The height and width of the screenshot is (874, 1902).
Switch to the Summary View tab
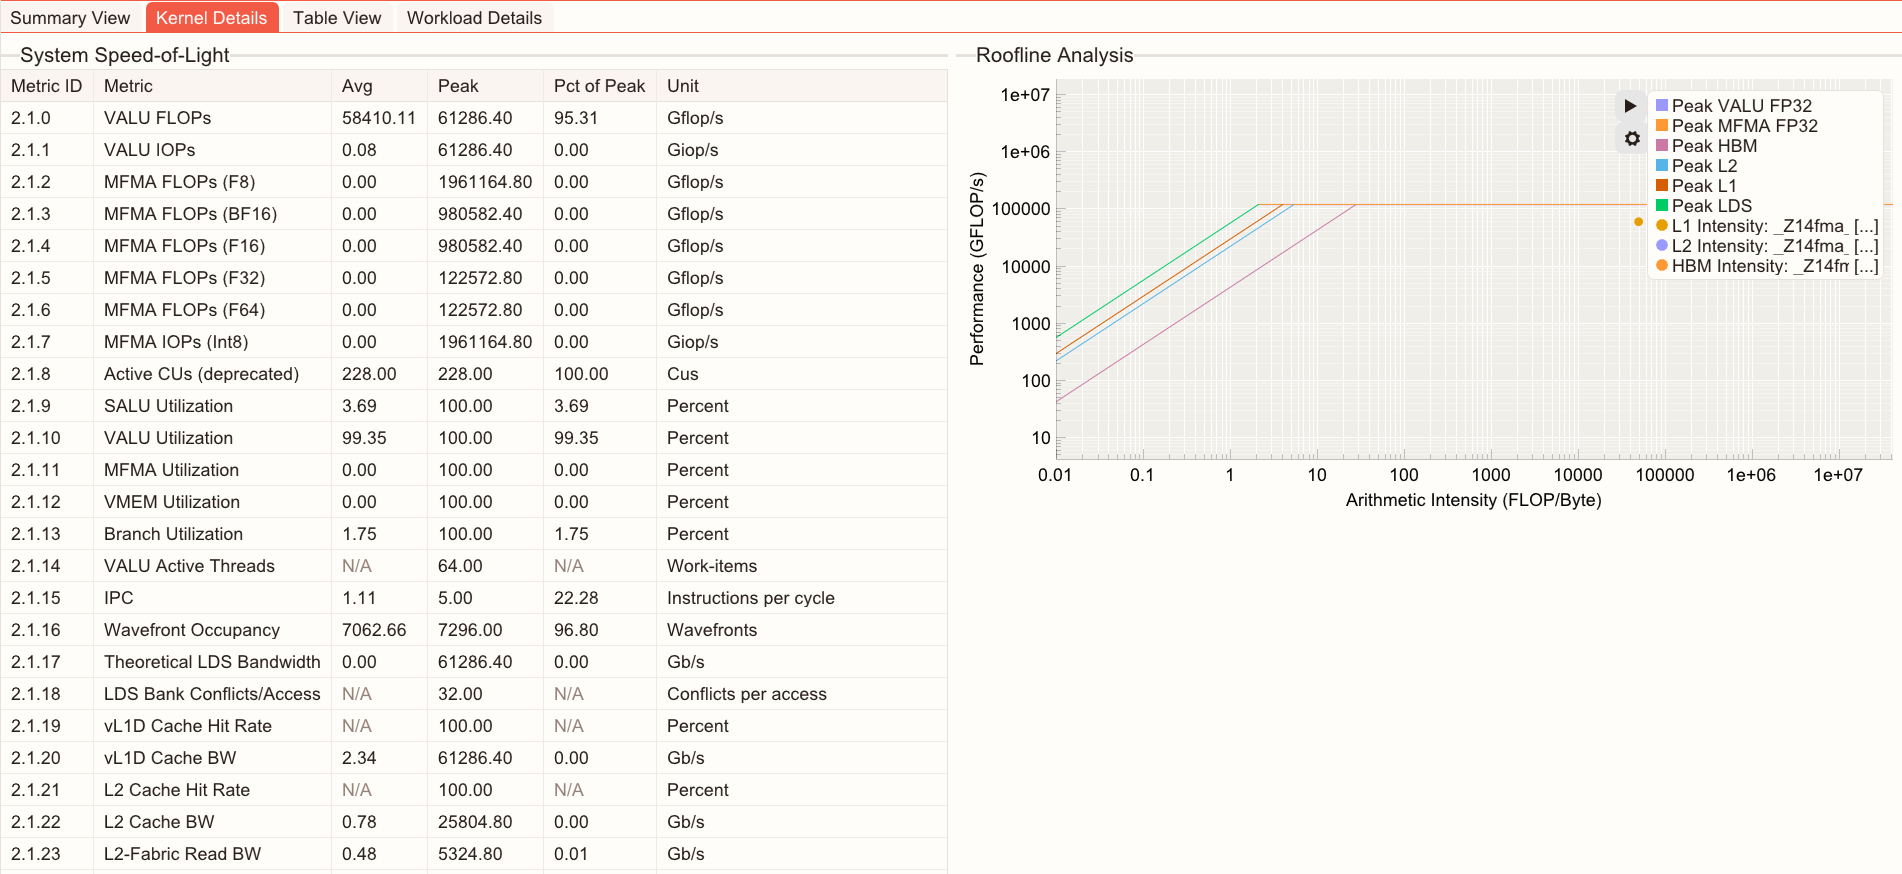70,18
